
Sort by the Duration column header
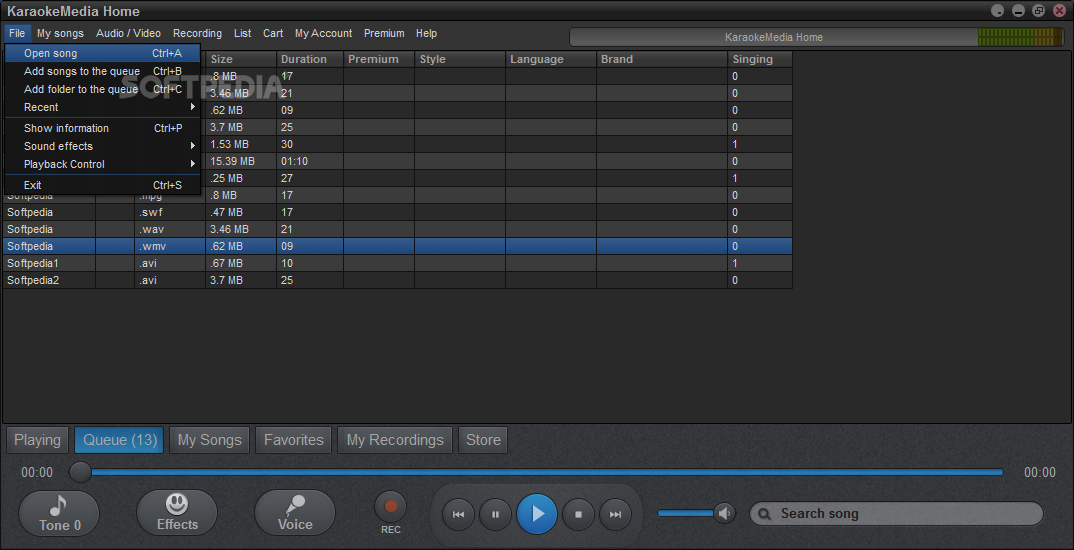310,59
